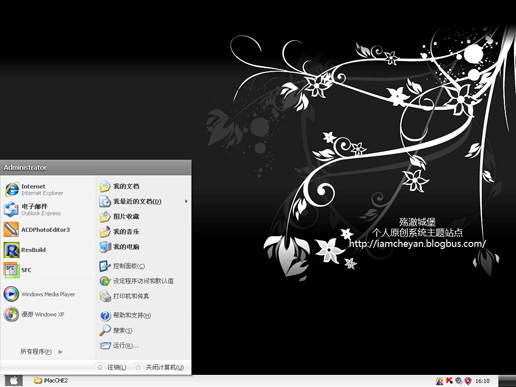Click the first system tray icon
The height and width of the screenshot is (387, 516).
click(x=440, y=380)
